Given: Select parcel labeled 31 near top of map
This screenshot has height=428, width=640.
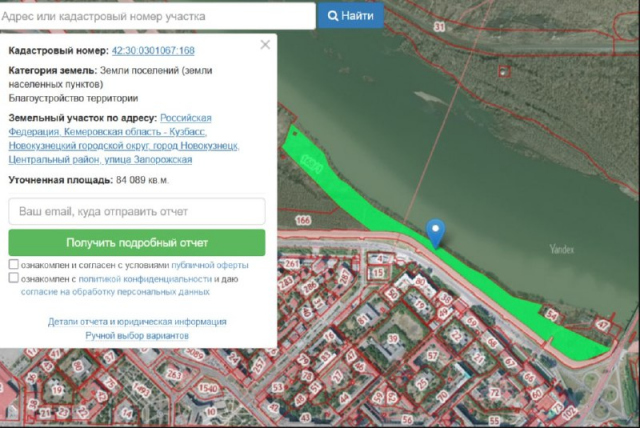Looking at the screenshot, I should tap(439, 27).
